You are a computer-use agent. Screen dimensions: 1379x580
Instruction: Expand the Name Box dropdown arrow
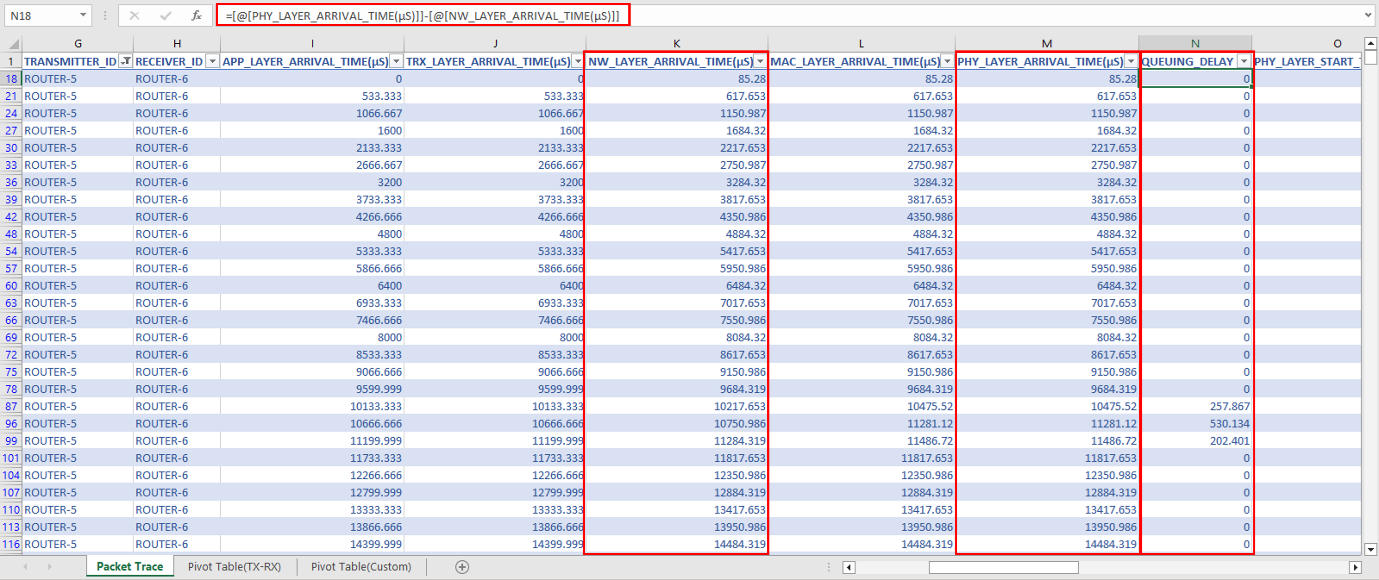[x=82, y=16]
